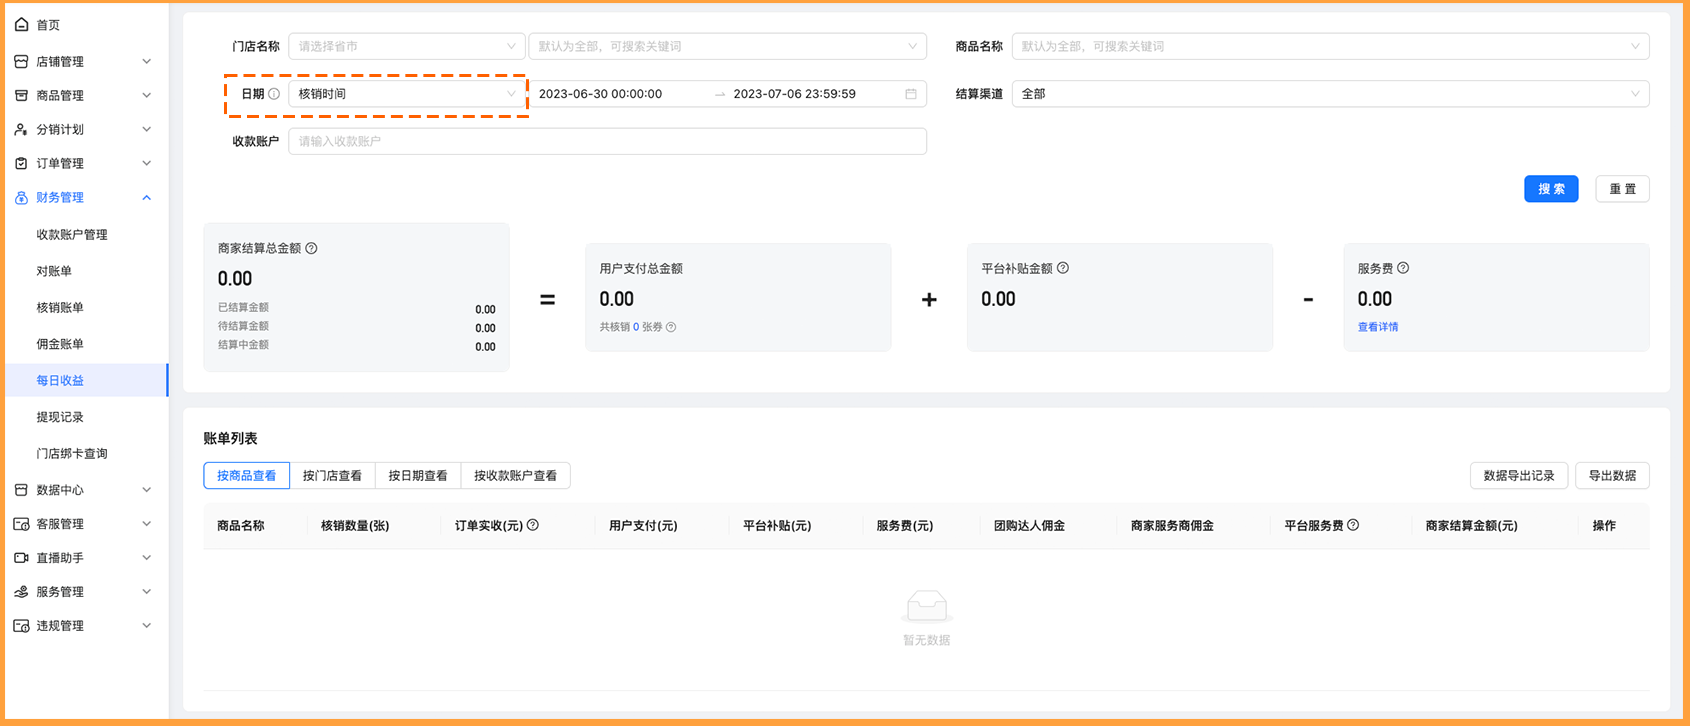The height and width of the screenshot is (726, 1690).
Task: Click help icon beside 服务费 card title
Action: point(1403,268)
